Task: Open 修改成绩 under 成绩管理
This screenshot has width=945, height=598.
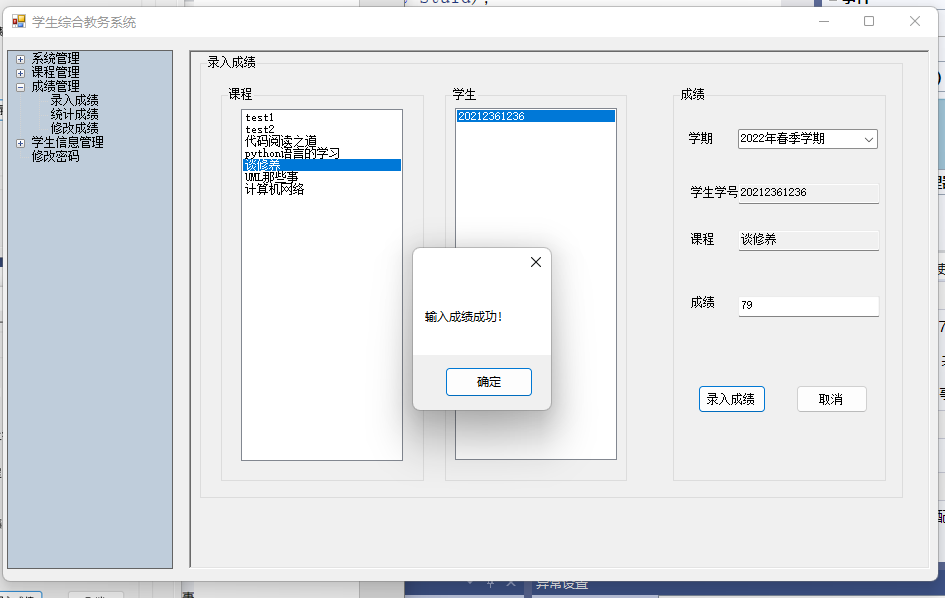Action: point(75,128)
